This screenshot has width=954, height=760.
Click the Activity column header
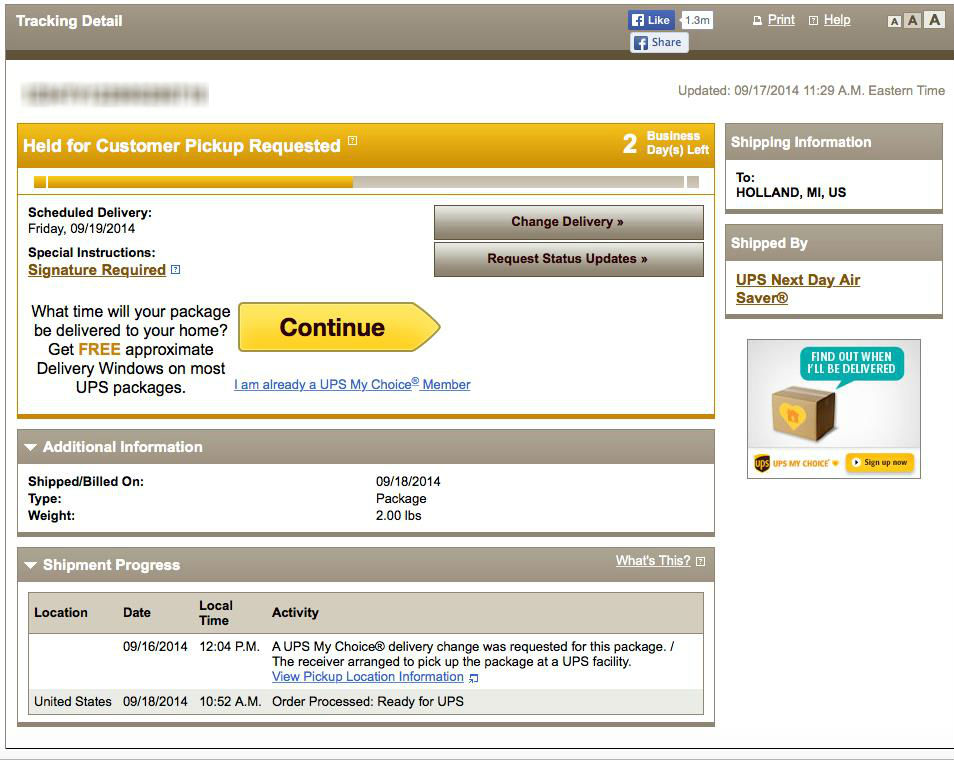click(x=295, y=613)
